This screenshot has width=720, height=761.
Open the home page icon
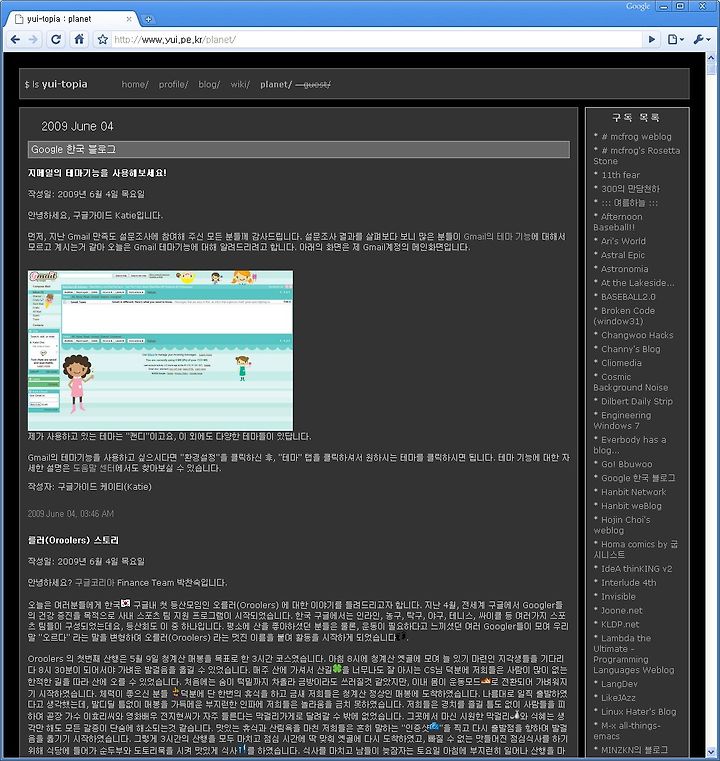point(79,39)
